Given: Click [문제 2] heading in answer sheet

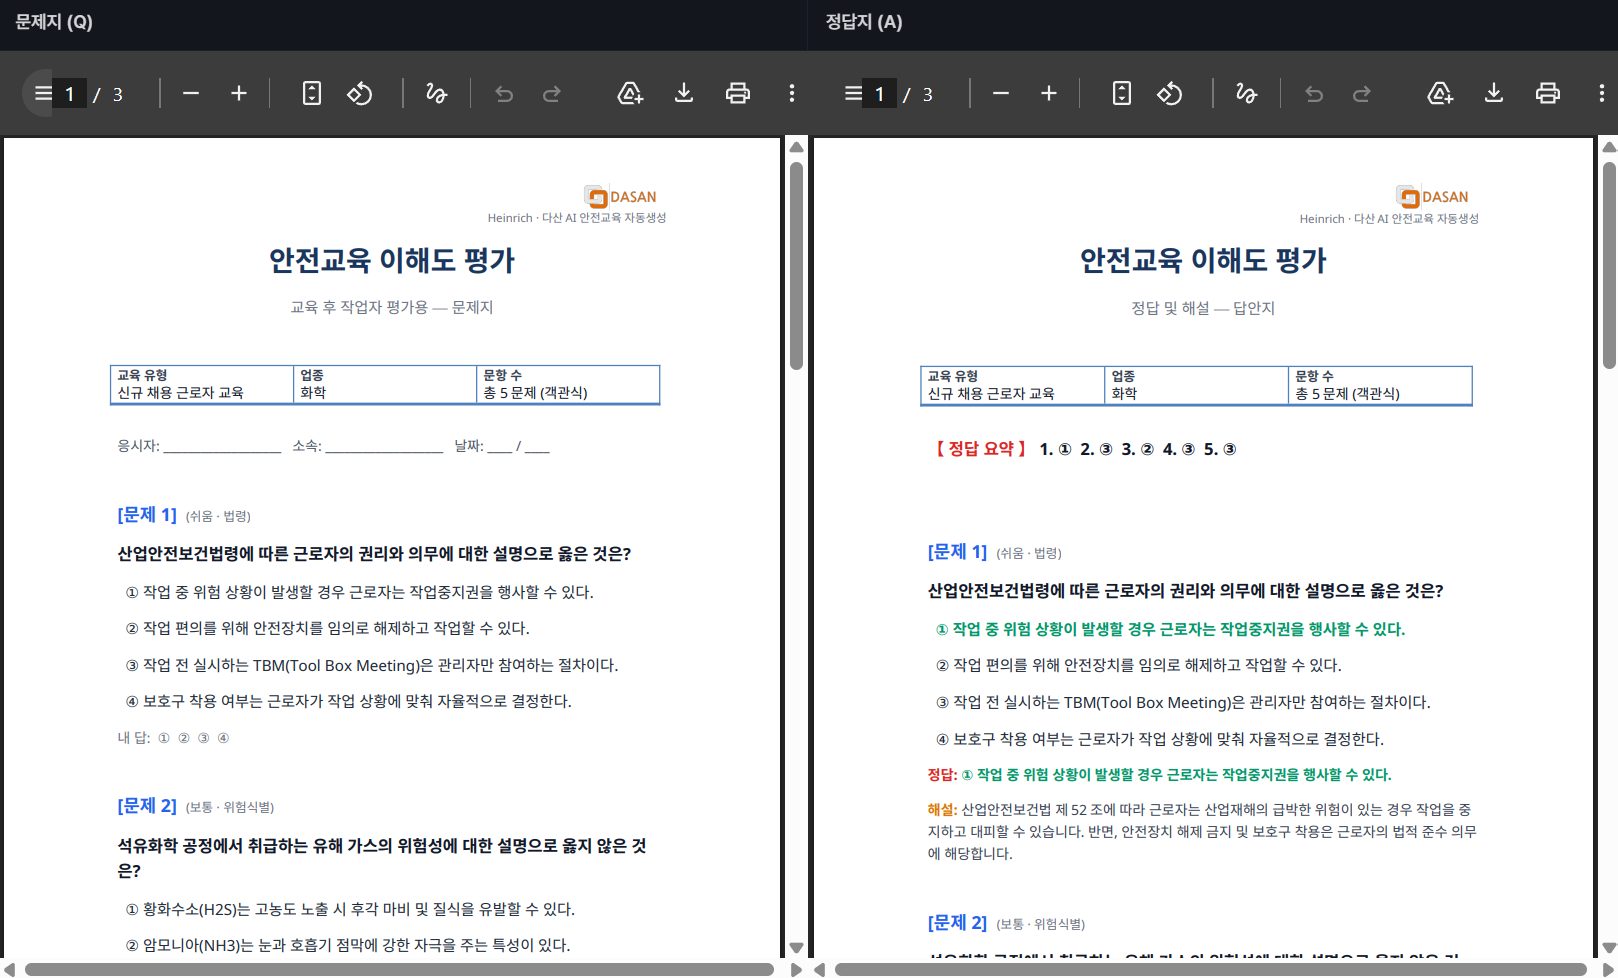Looking at the screenshot, I should click(x=957, y=923).
